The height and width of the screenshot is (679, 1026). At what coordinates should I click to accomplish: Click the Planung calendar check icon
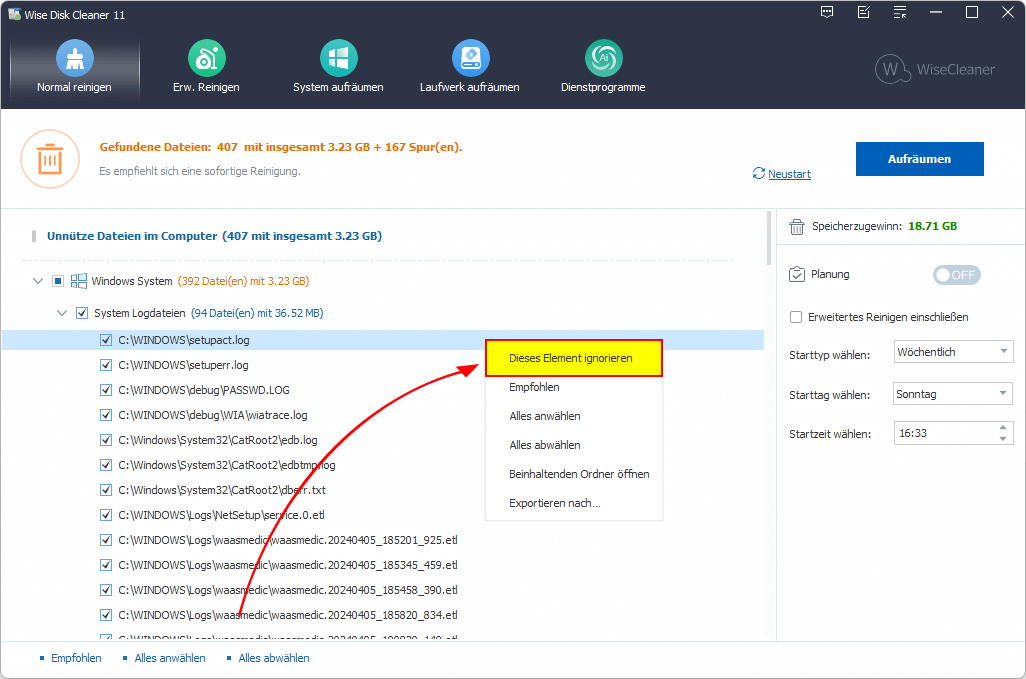pos(796,274)
